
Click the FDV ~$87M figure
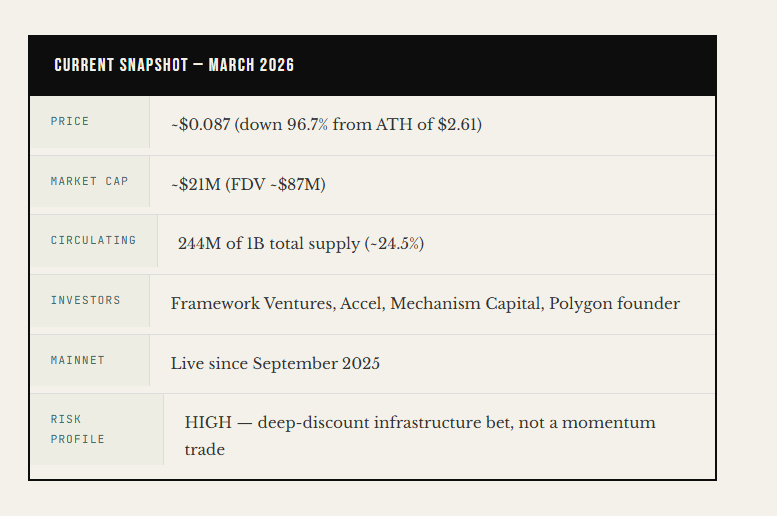276,184
